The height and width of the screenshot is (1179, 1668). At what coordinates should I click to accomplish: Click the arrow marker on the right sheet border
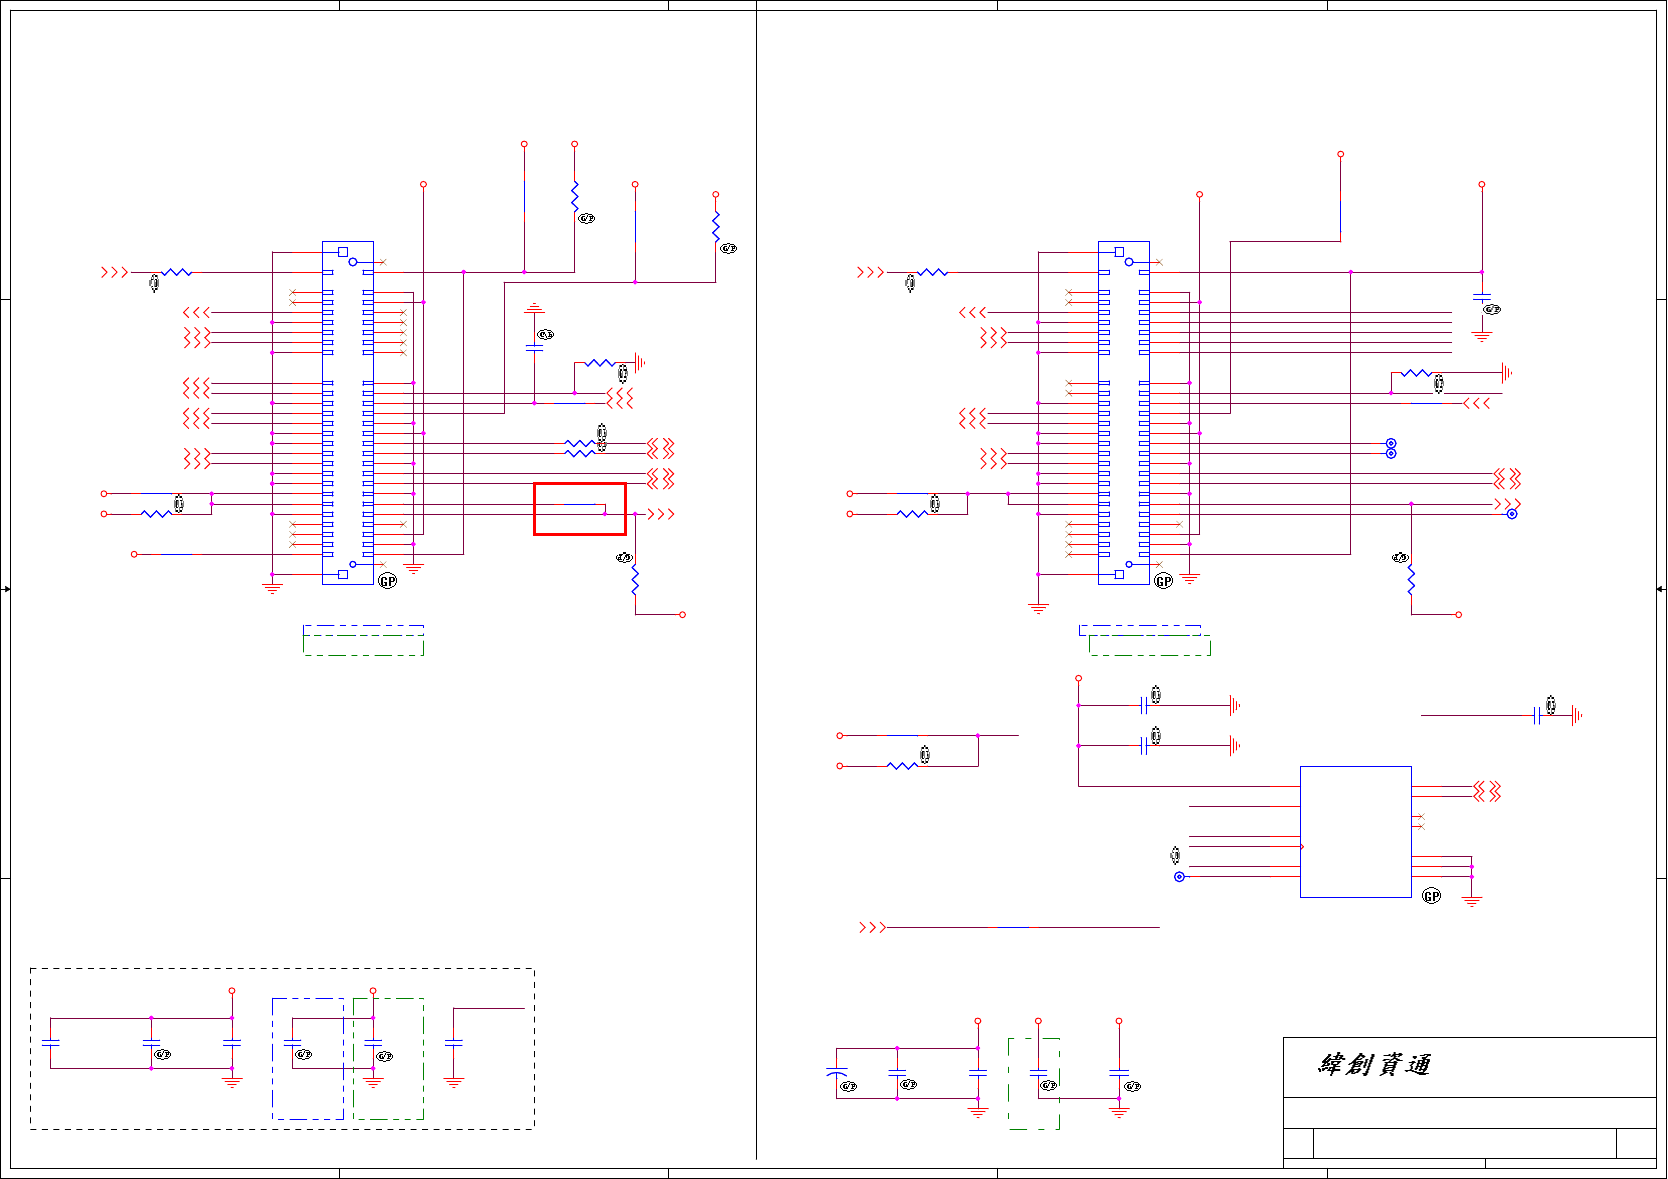click(x=1661, y=589)
